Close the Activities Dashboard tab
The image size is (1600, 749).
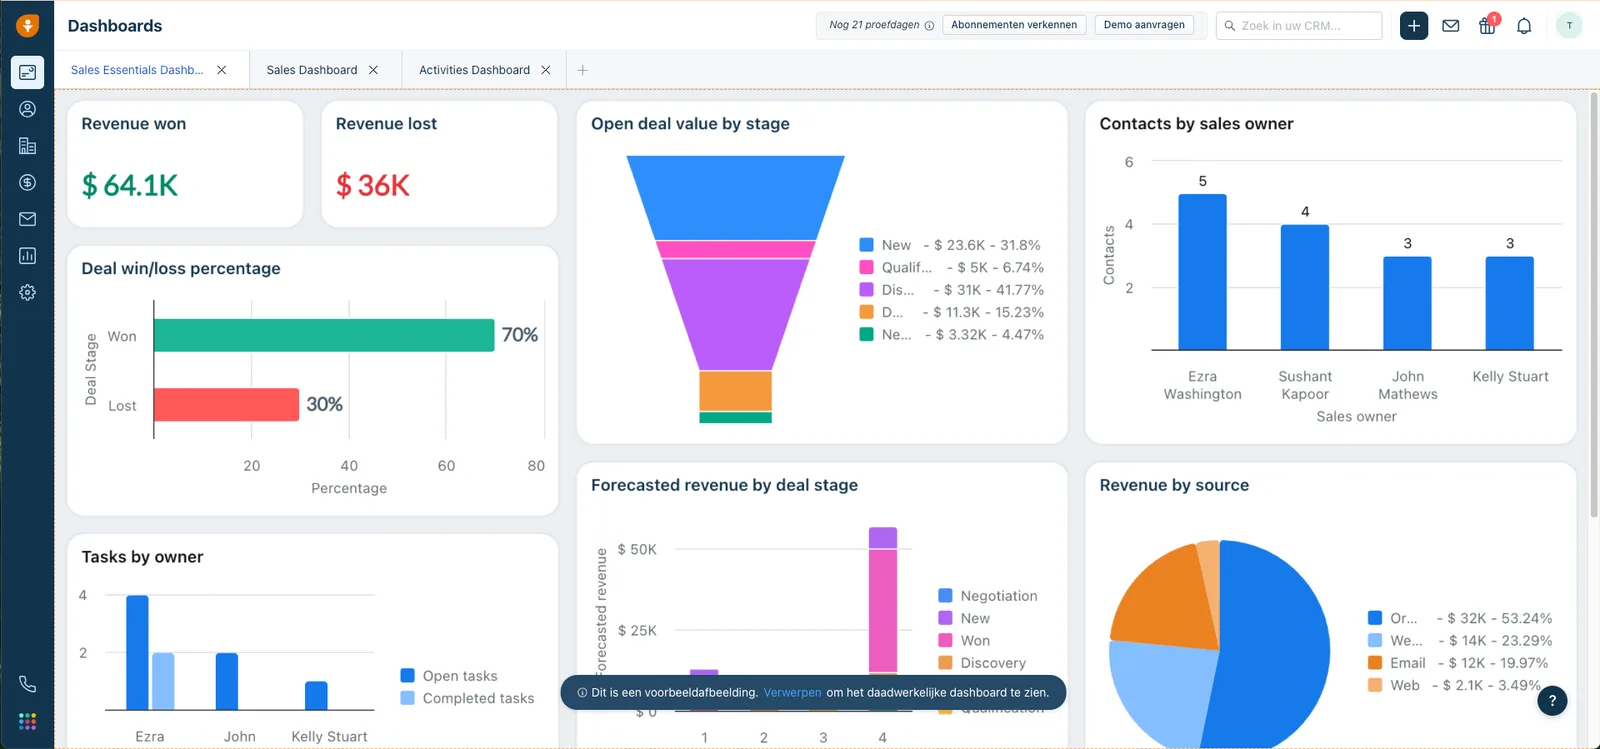click(546, 70)
